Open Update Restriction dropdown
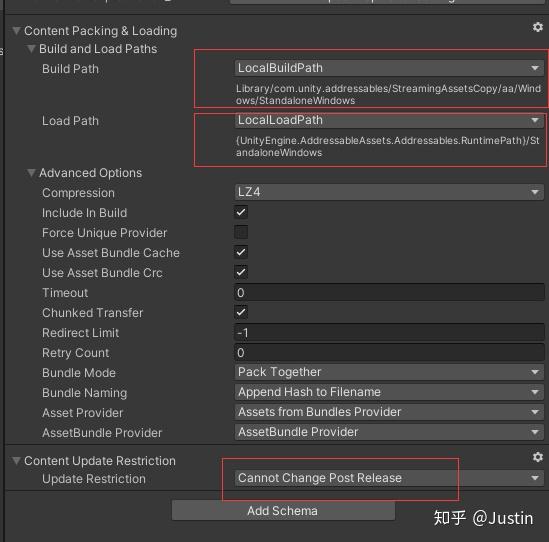The image size is (549, 542). [389, 478]
